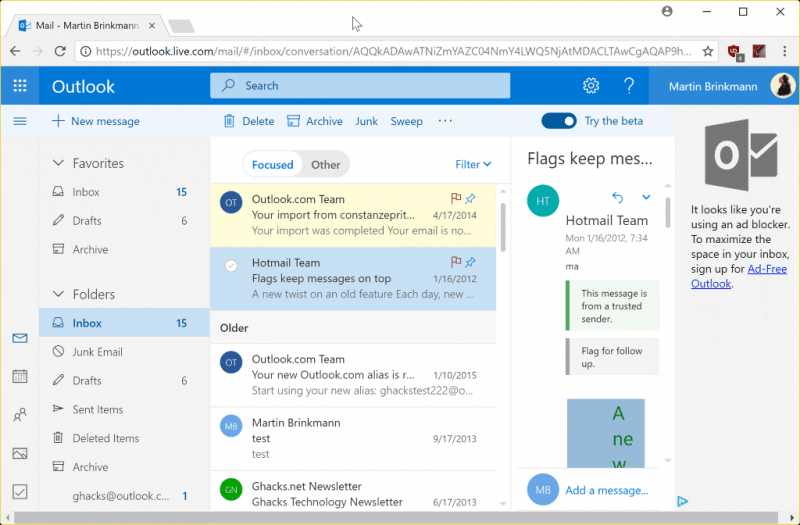Image resolution: width=800 pixels, height=525 pixels.
Task: Open the Deleted Items folder
Action: pyautogui.click(x=124, y=438)
